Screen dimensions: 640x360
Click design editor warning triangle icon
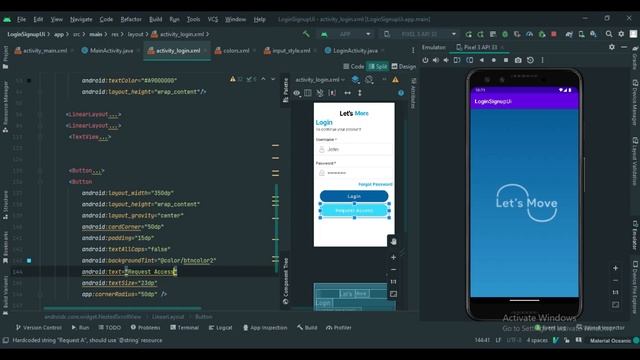[x=396, y=80]
